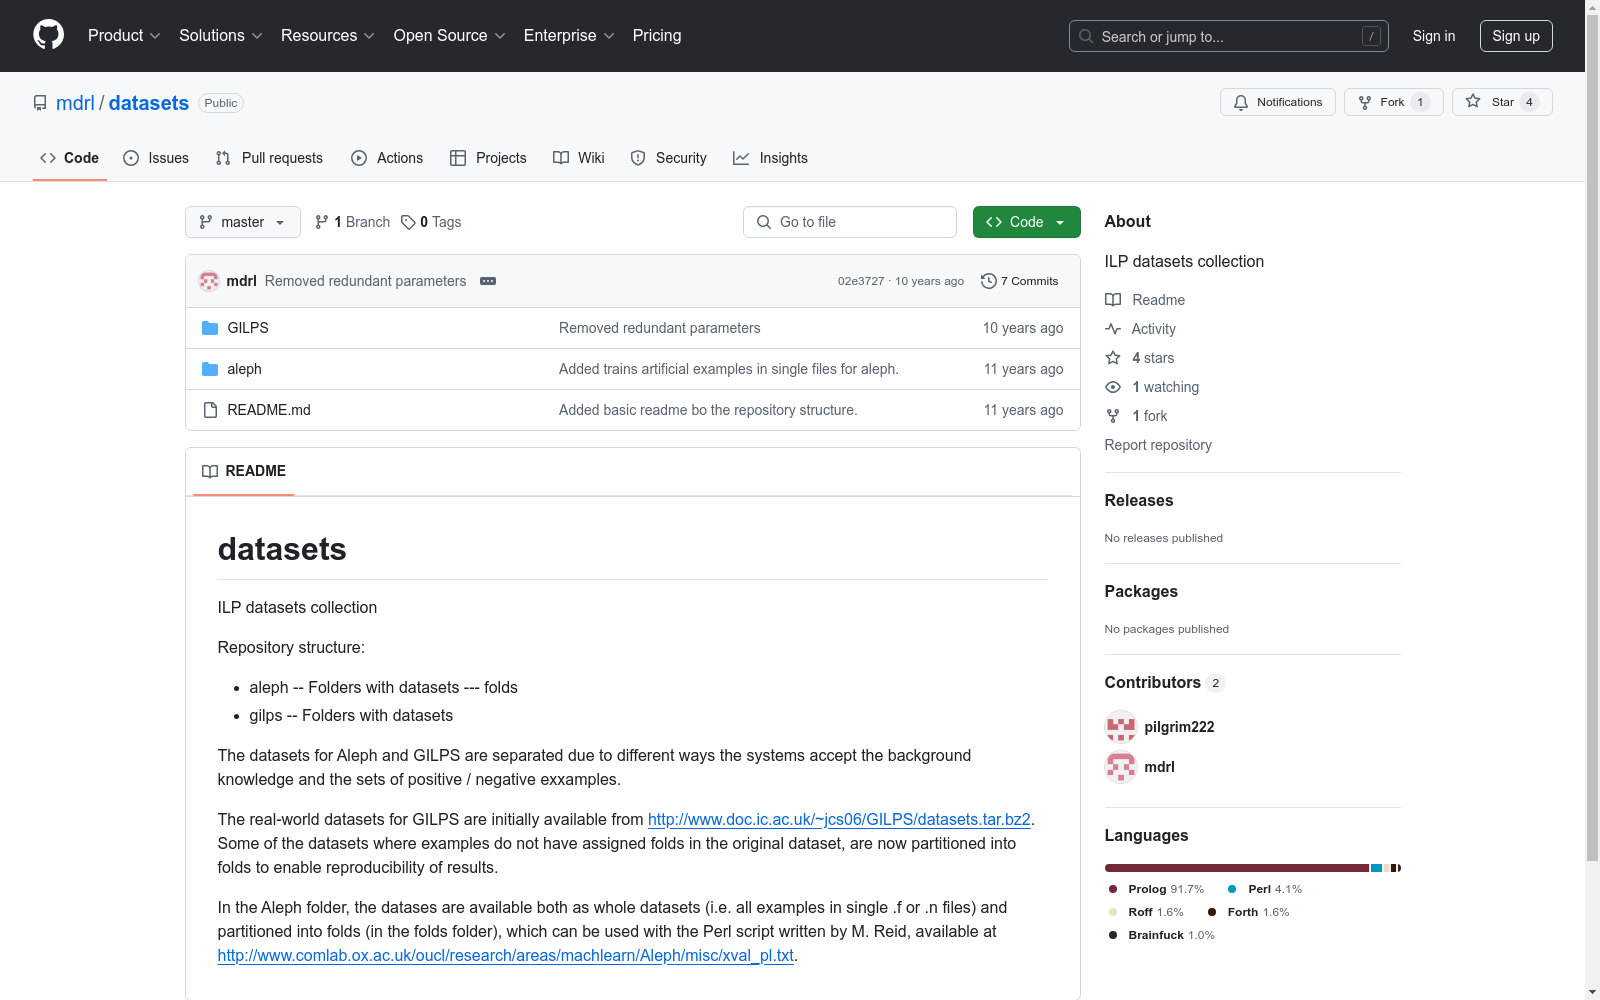This screenshot has height=1000, width=1600.
Task: Click the tag icon beside Tags
Action: (408, 222)
